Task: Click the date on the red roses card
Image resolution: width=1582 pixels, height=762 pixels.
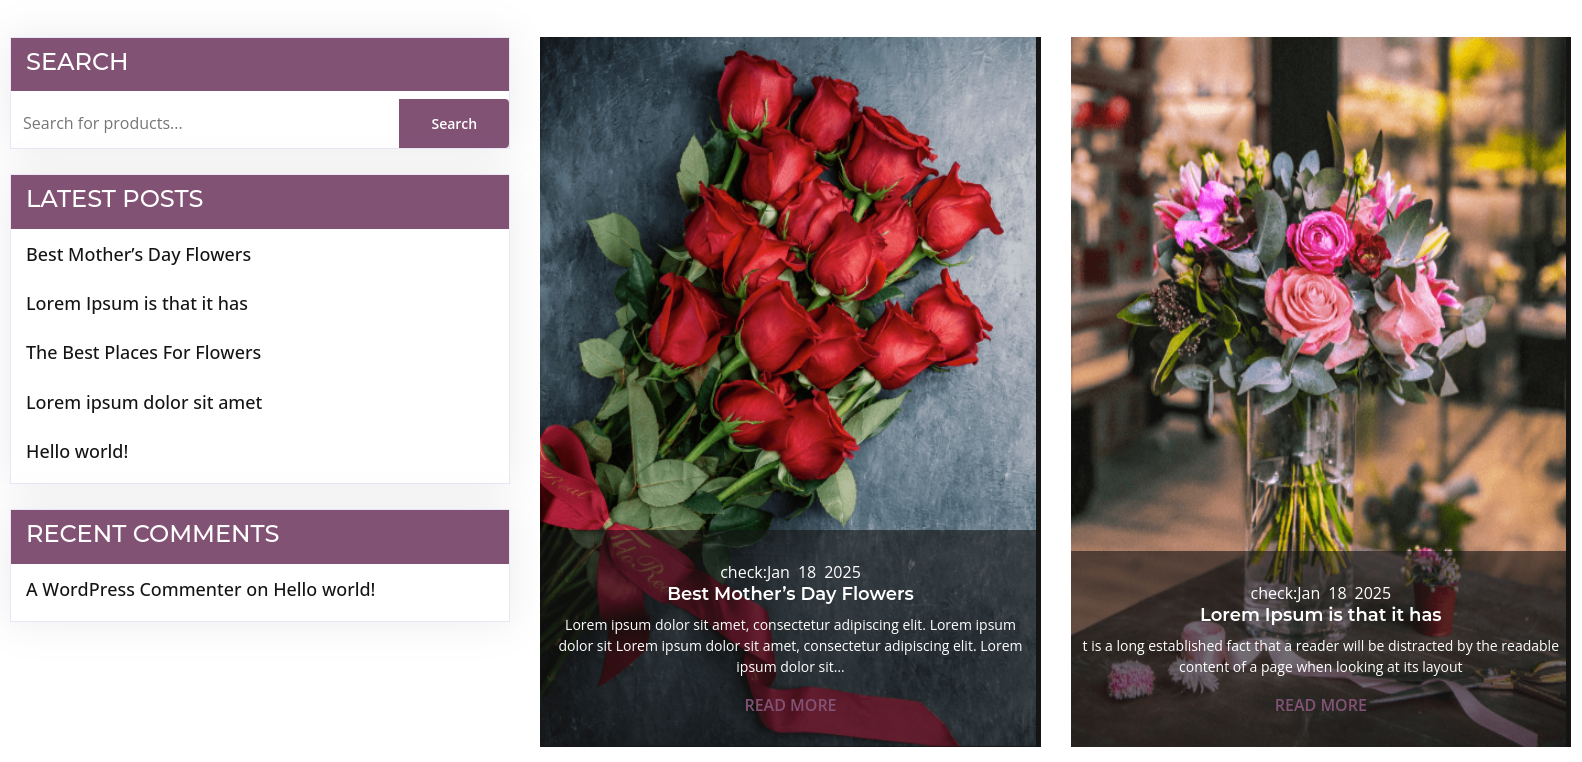Action: tap(790, 572)
